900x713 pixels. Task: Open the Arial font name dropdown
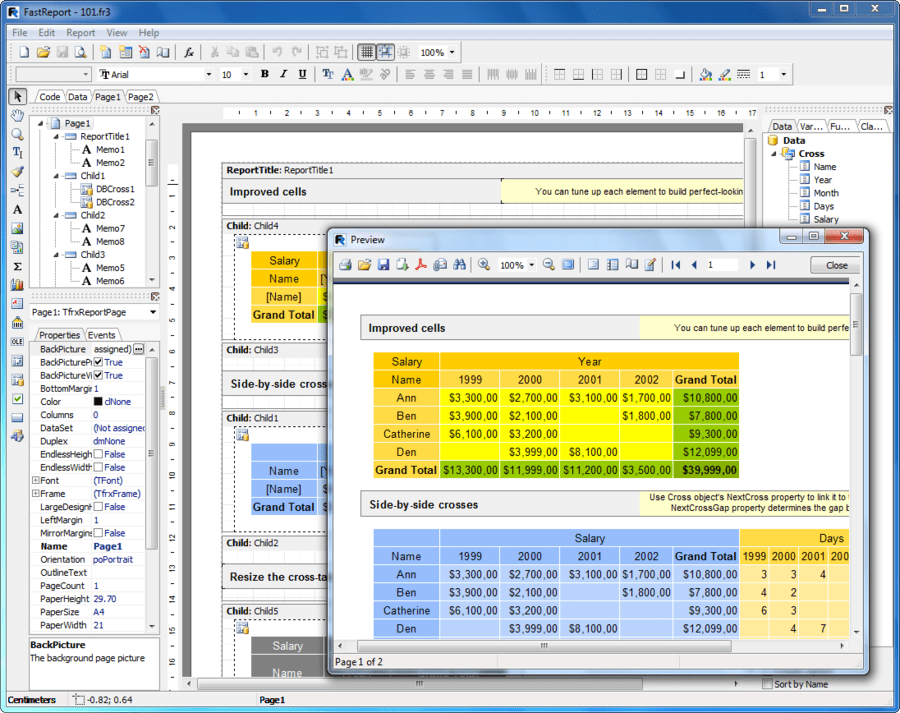coord(208,74)
